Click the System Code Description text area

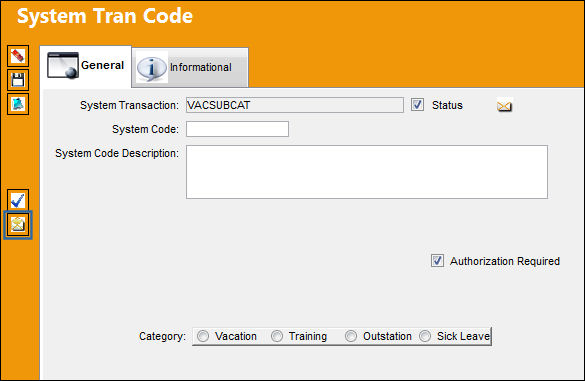click(367, 172)
